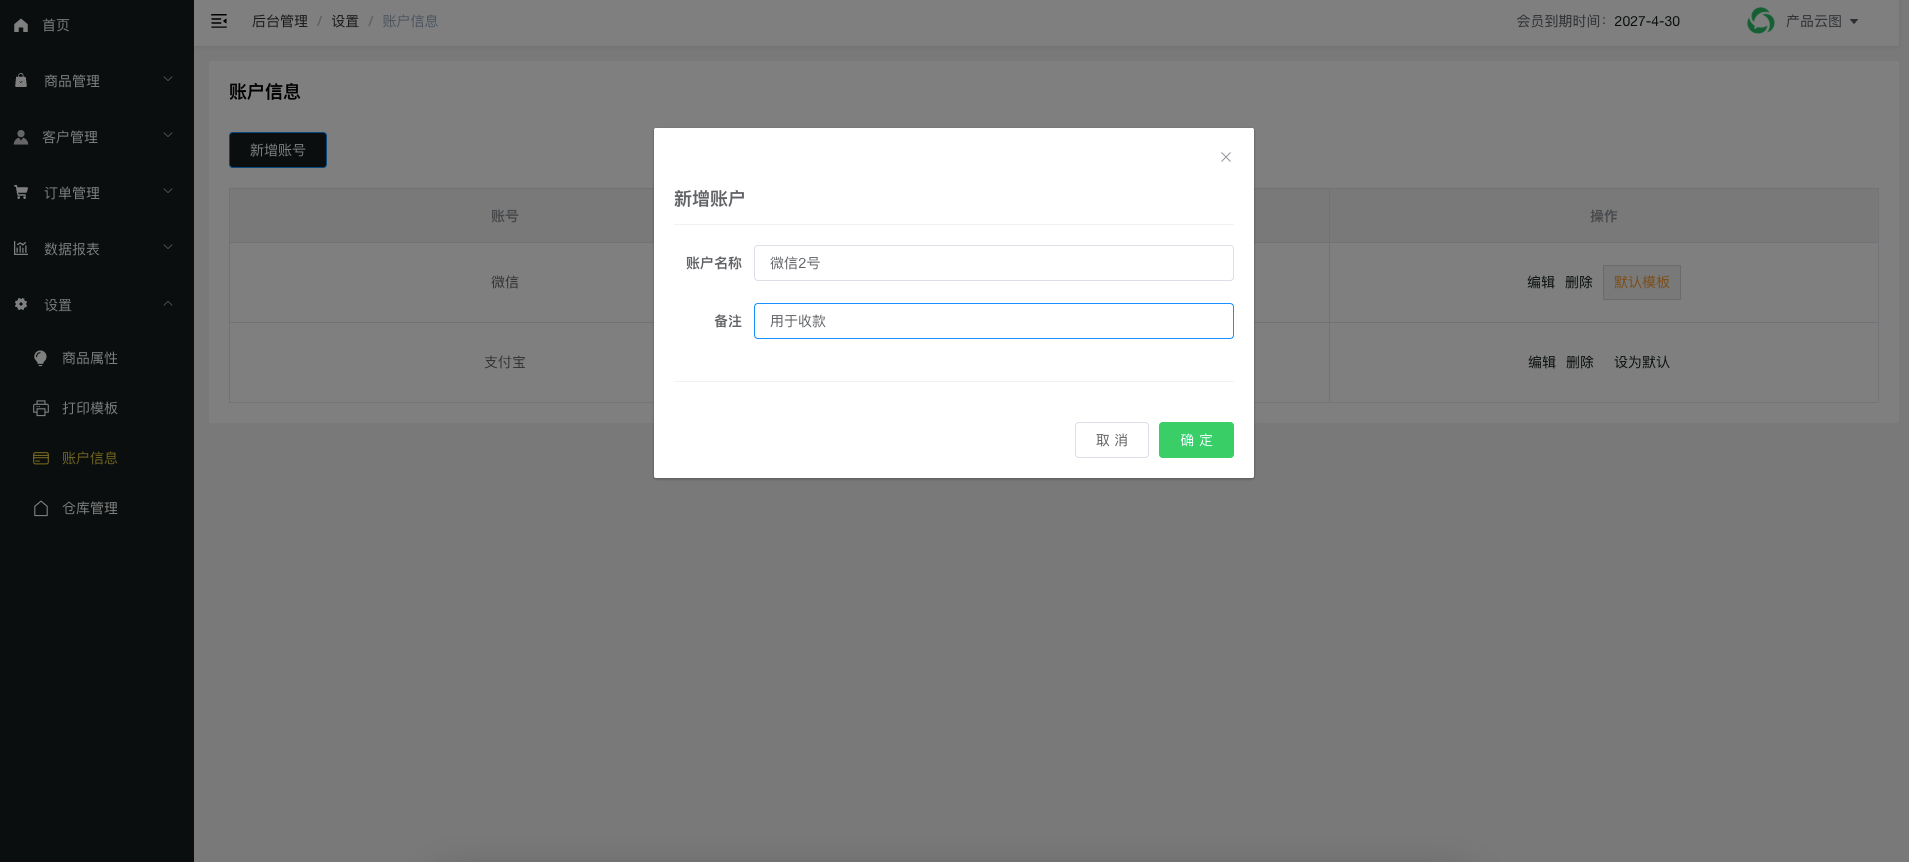The width and height of the screenshot is (1909, 862).
Task: Click the 新增账号 button
Action: 278,150
